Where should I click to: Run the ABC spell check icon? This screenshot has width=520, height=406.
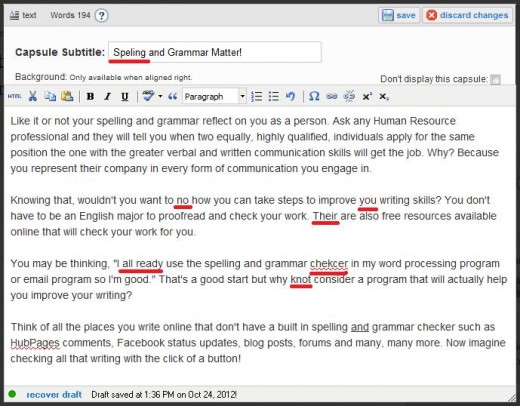coord(148,96)
